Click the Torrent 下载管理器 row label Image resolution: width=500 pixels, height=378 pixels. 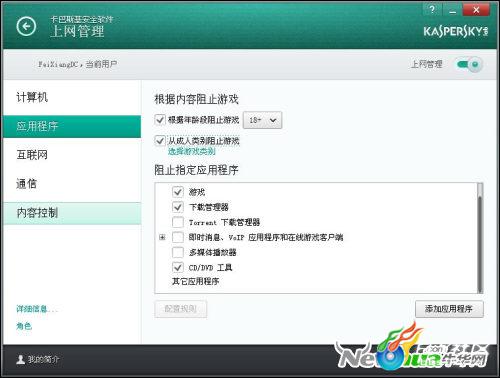tap(224, 222)
